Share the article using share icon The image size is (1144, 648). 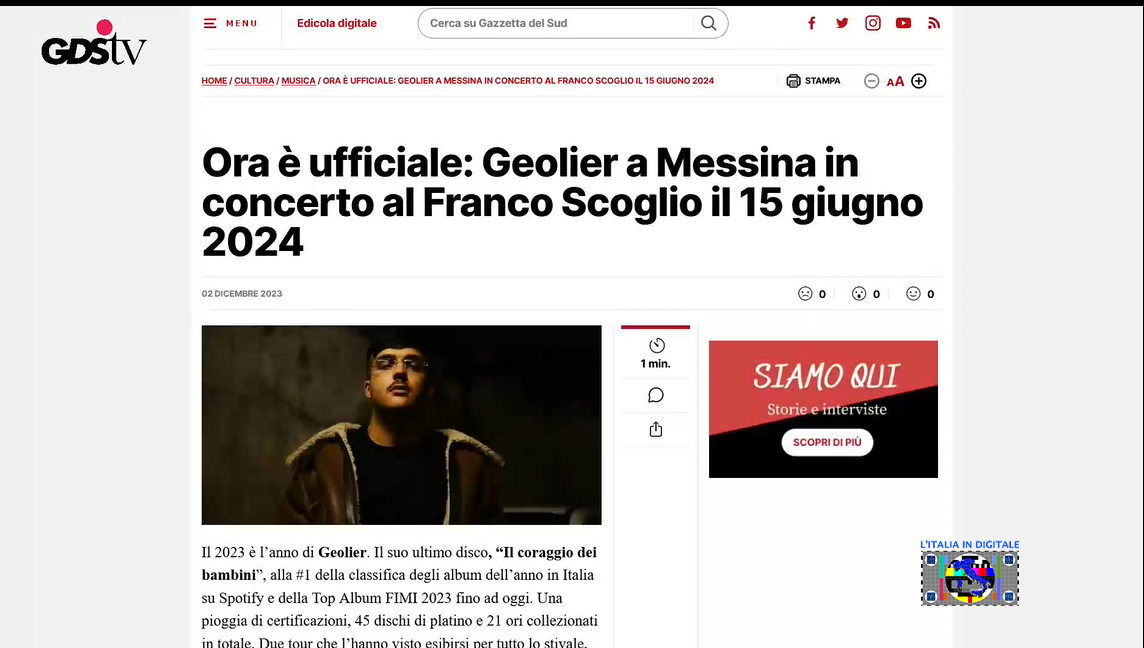pyautogui.click(x=656, y=429)
